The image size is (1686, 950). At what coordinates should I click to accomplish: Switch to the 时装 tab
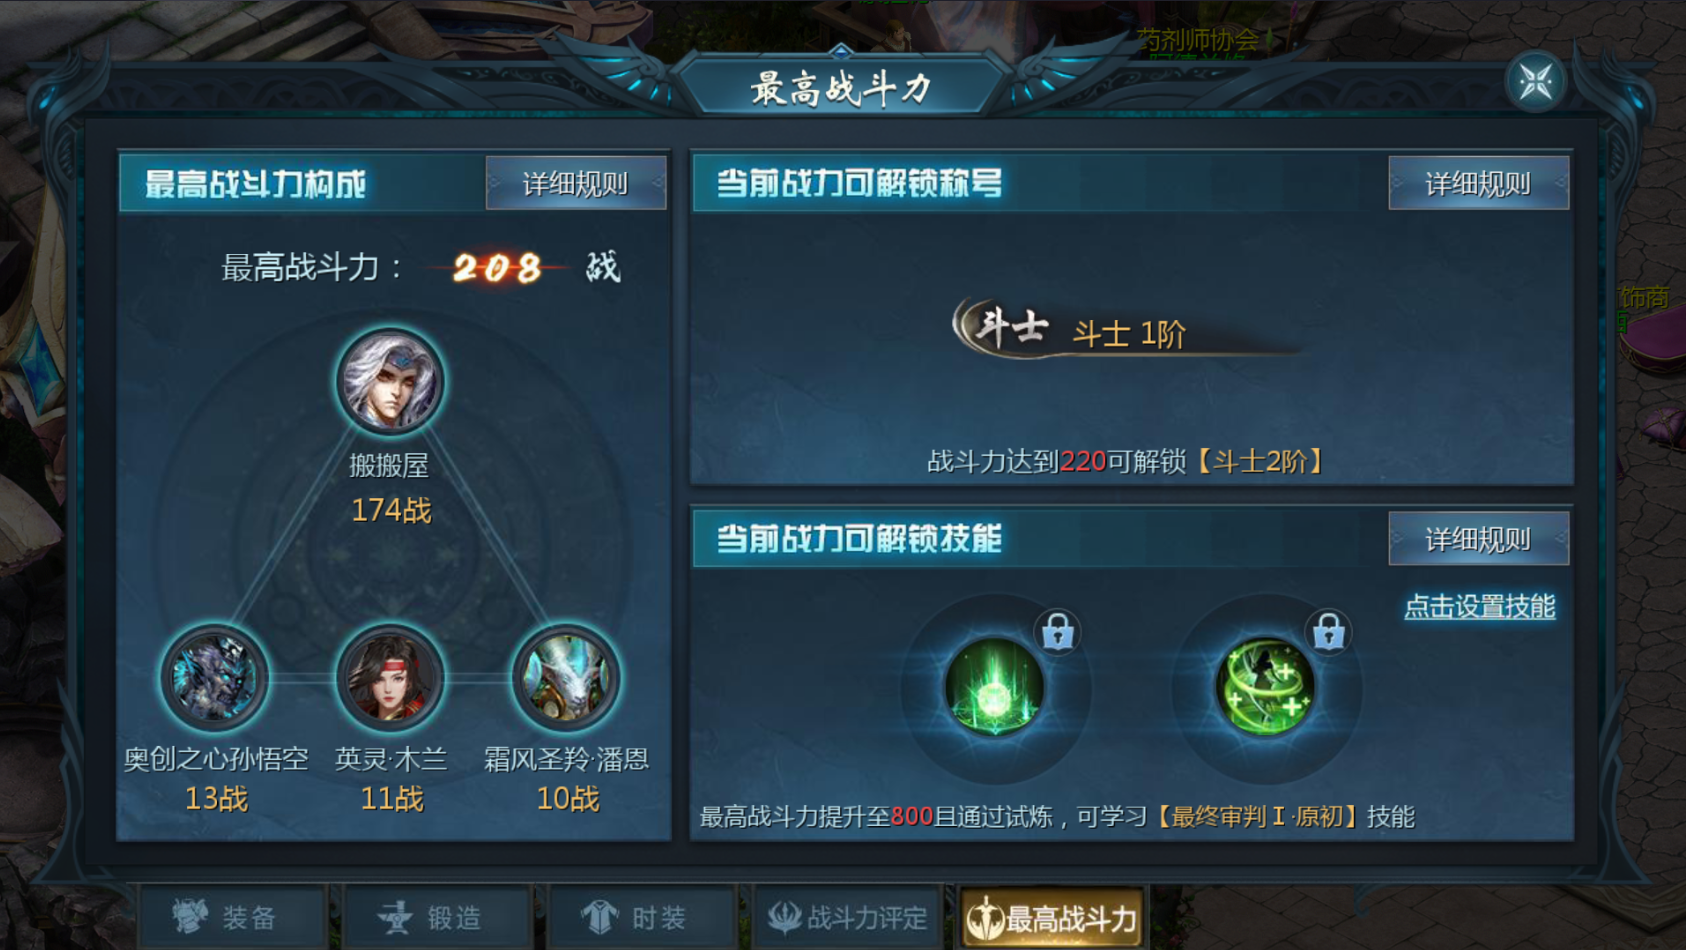coord(642,917)
